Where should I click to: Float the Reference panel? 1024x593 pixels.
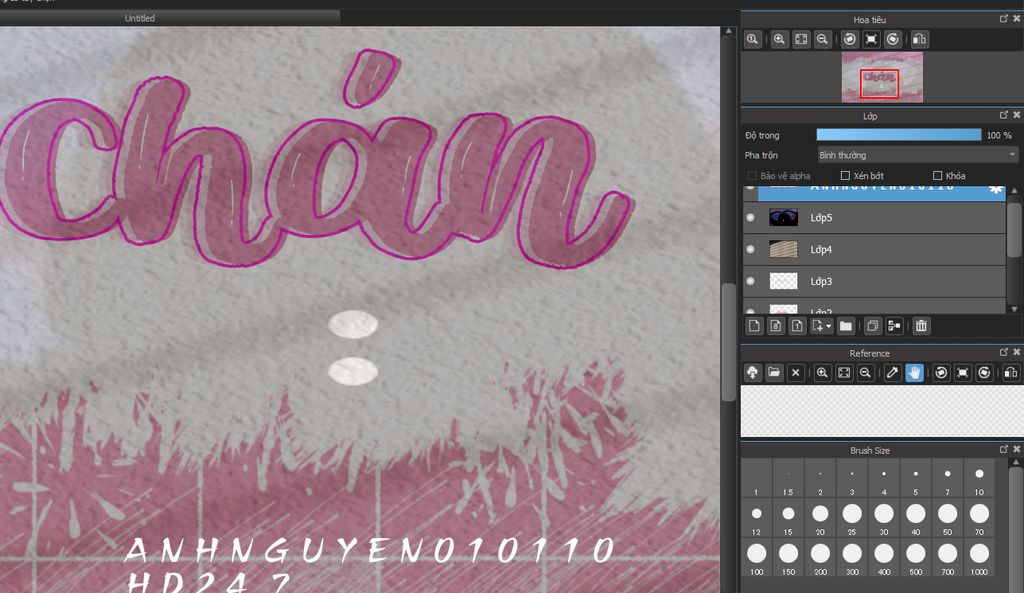1004,352
